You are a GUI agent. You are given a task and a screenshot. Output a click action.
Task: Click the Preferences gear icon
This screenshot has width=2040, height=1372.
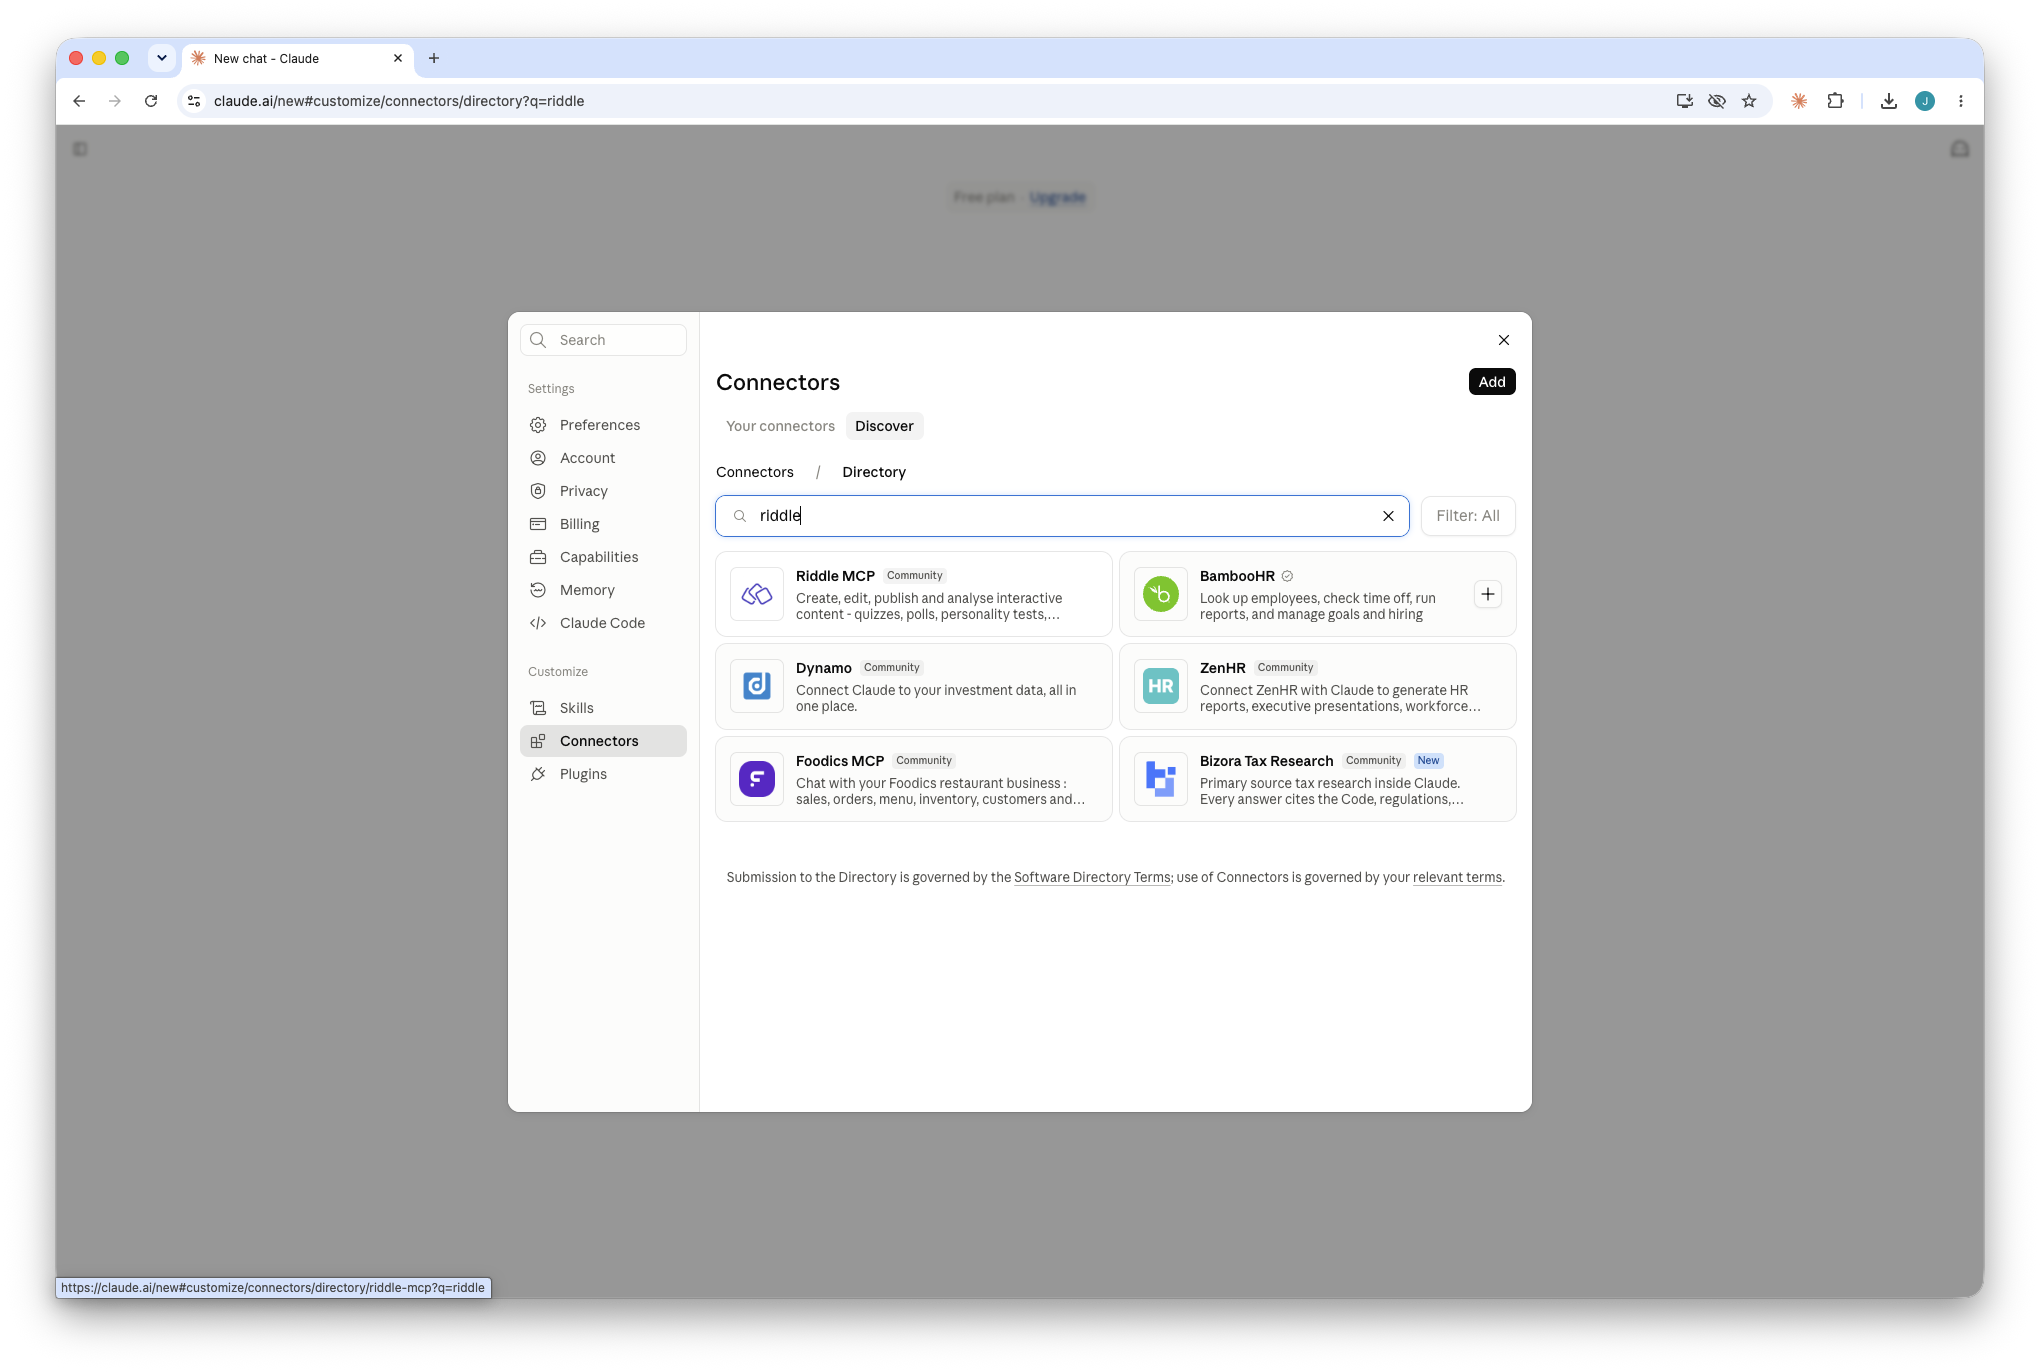coord(538,425)
